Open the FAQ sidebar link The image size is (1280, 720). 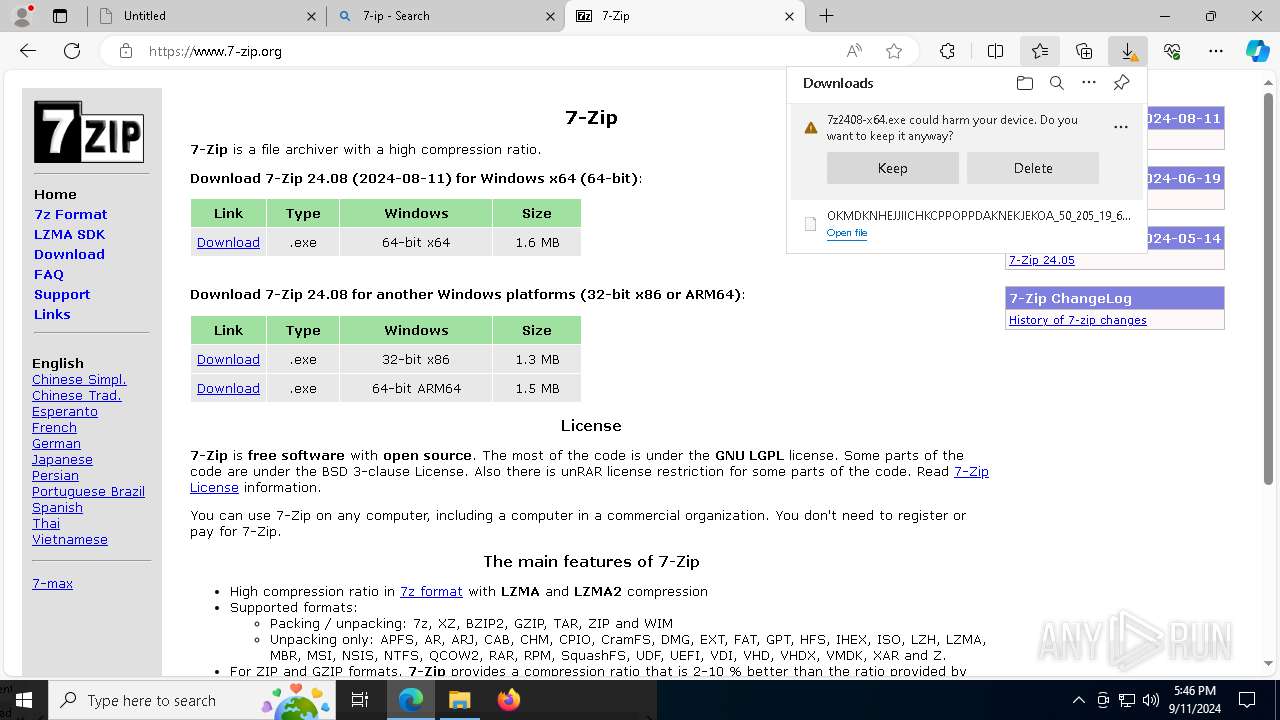[49, 274]
